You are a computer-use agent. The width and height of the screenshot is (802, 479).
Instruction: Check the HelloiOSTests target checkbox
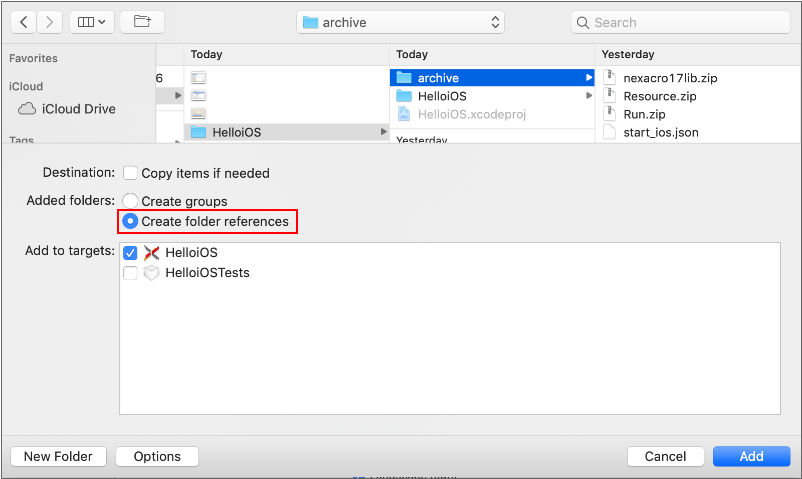(130, 272)
